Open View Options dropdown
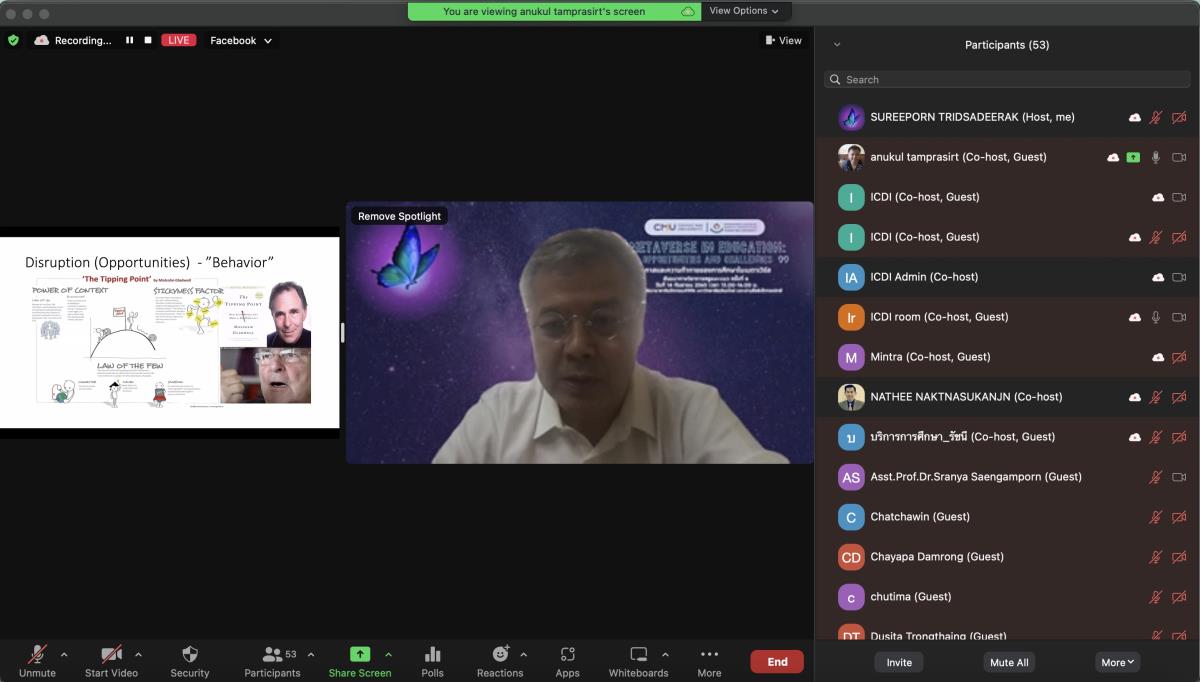This screenshot has width=1200, height=682. (x=744, y=11)
